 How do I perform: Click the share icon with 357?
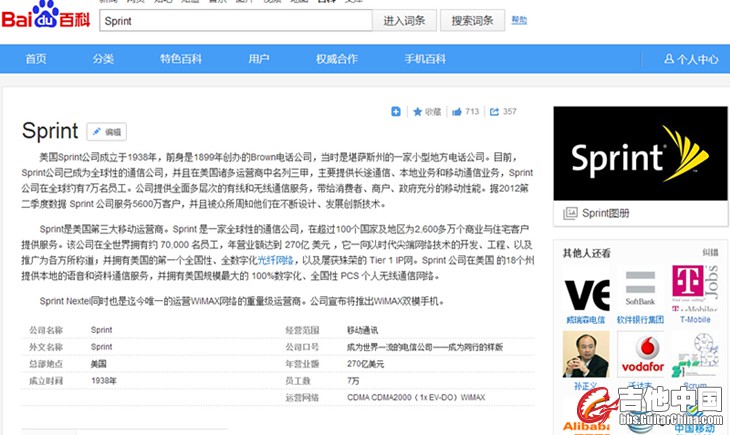click(494, 112)
